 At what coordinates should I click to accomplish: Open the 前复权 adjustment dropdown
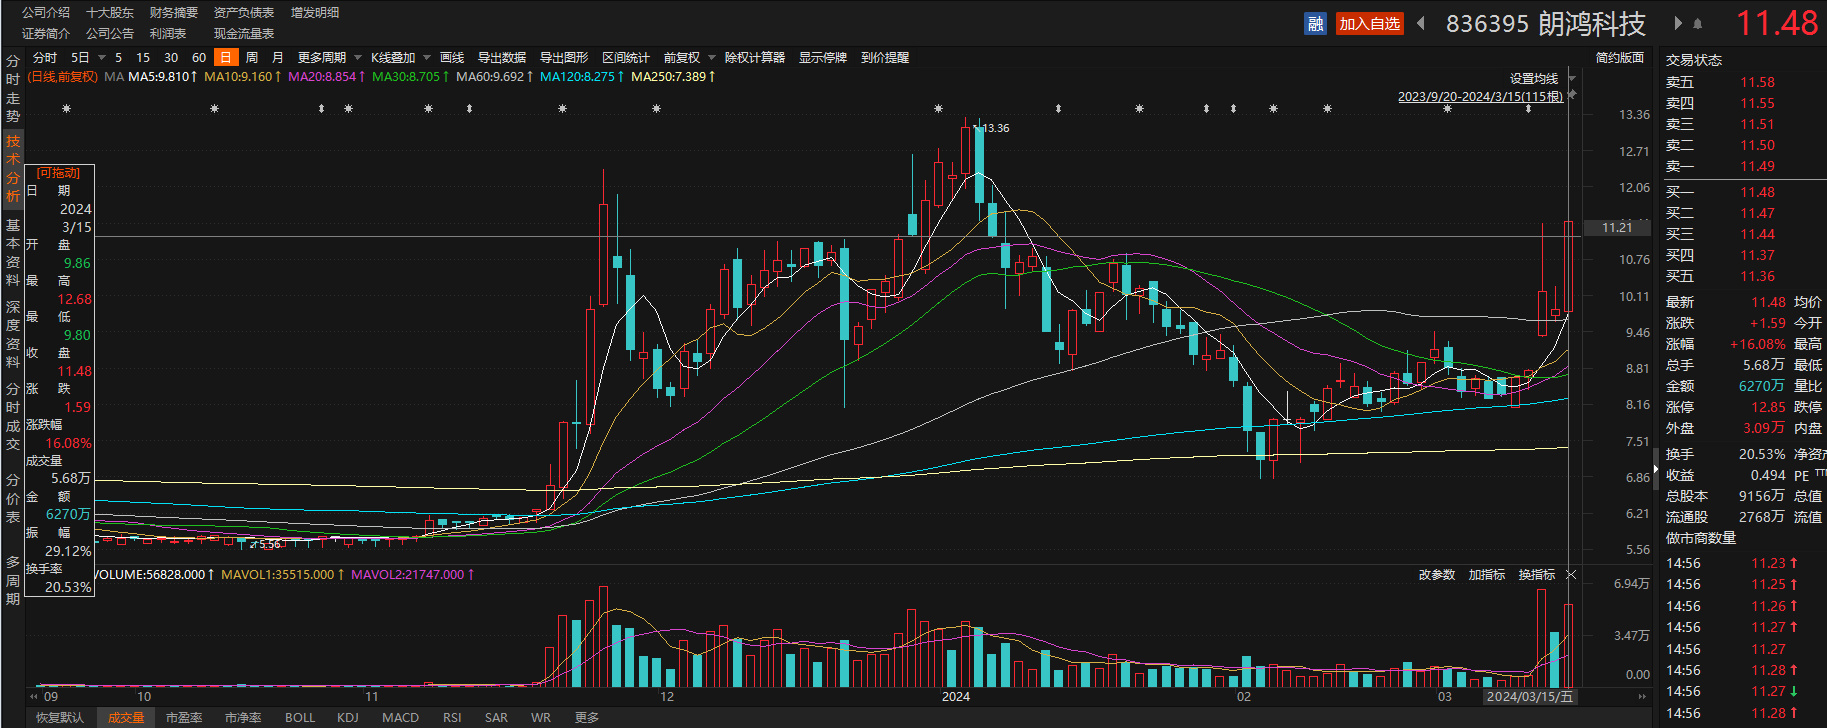point(688,58)
